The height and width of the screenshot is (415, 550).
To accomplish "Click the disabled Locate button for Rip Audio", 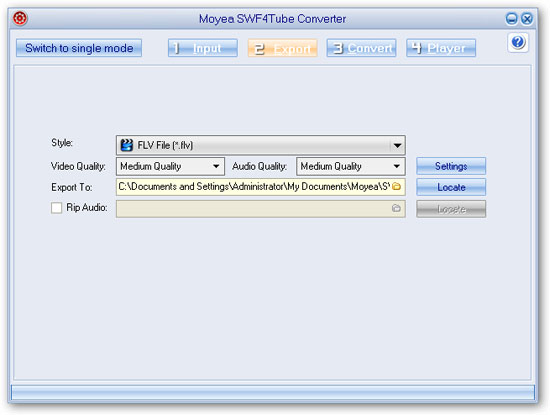I will point(451,209).
